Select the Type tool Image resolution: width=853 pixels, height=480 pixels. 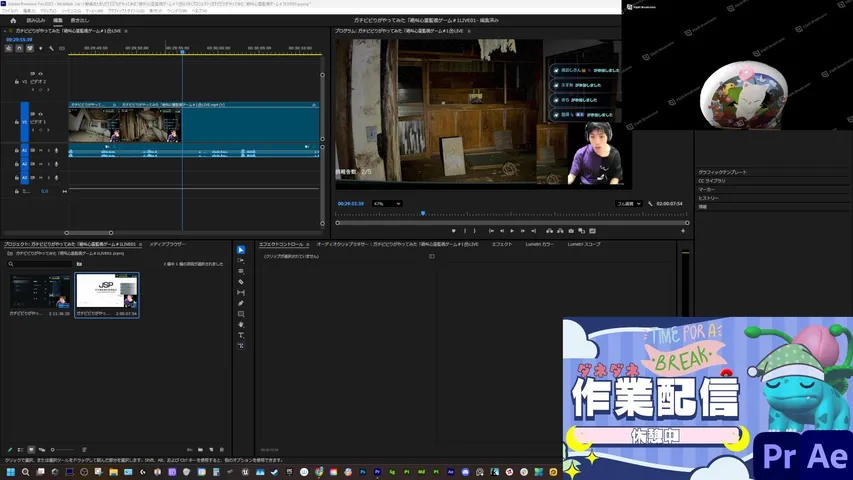coord(241,335)
